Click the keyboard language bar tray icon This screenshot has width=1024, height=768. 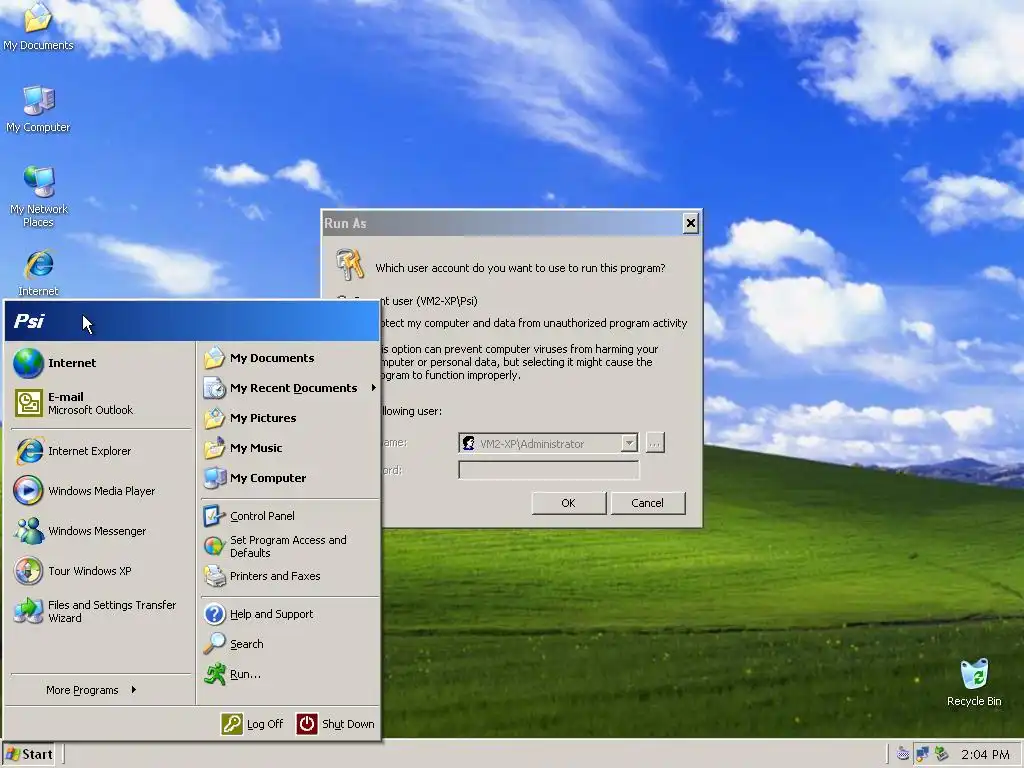(903, 754)
